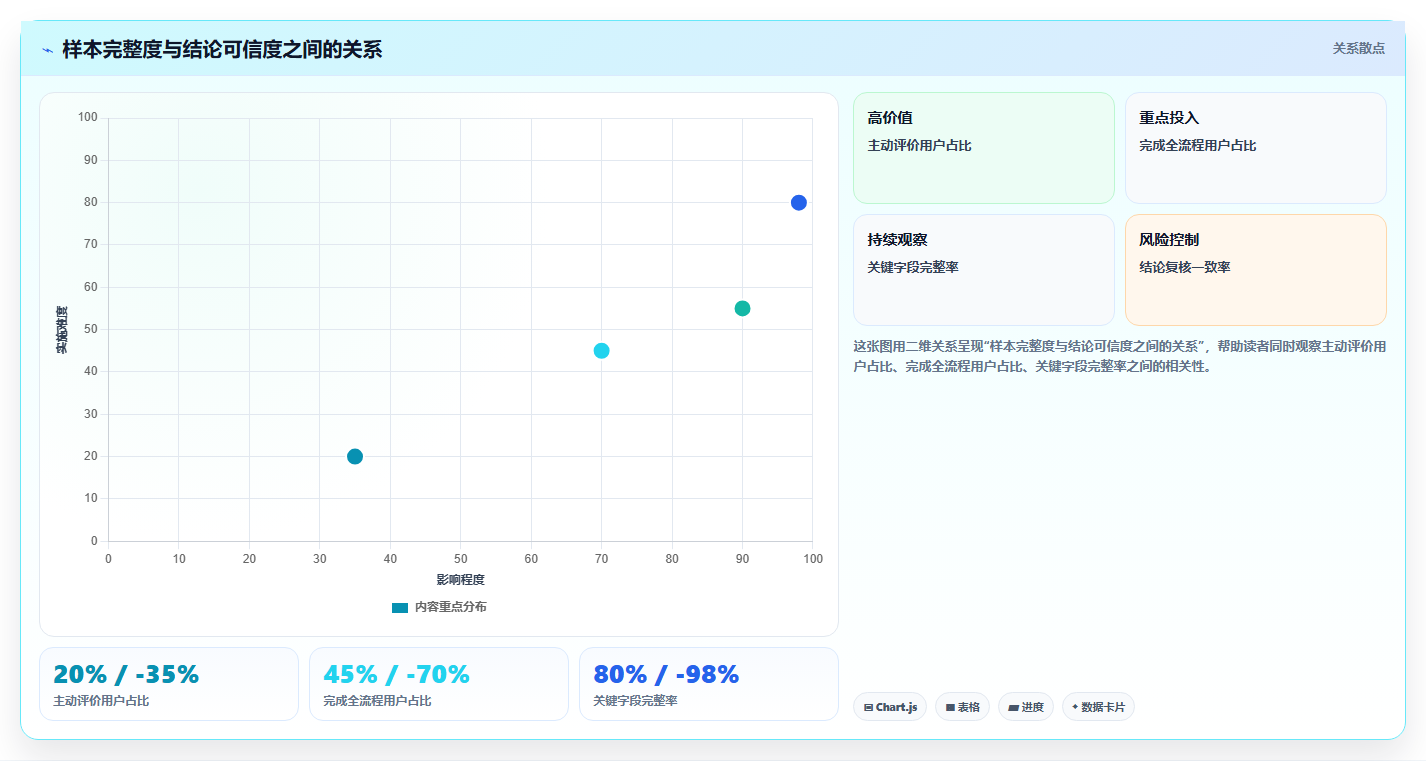
Task: Click the 45% / -70% stat card
Action: click(439, 684)
